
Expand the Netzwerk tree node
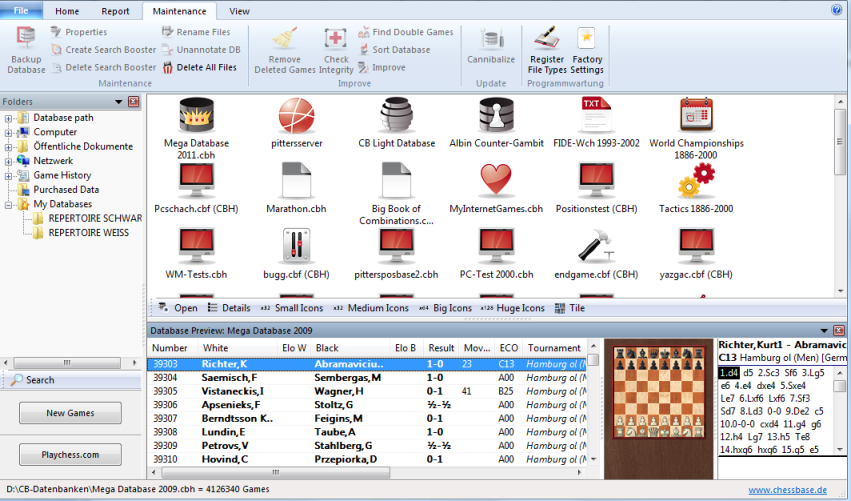[8, 161]
